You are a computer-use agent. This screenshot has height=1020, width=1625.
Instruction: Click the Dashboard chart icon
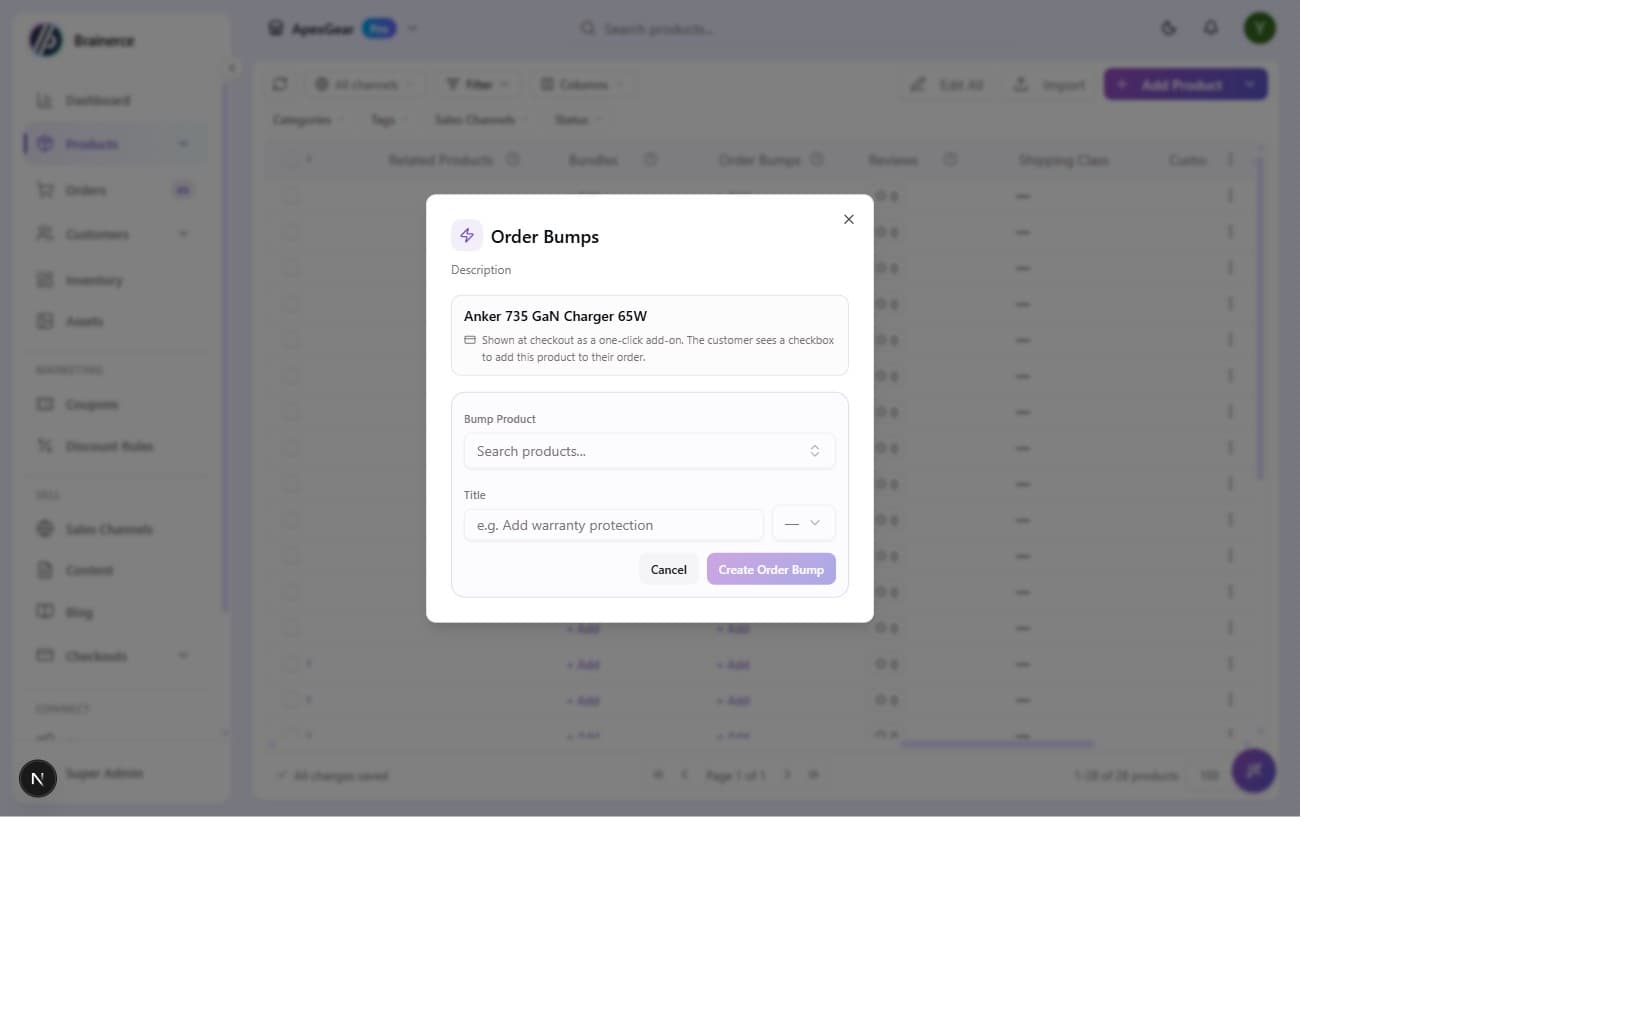(45, 100)
